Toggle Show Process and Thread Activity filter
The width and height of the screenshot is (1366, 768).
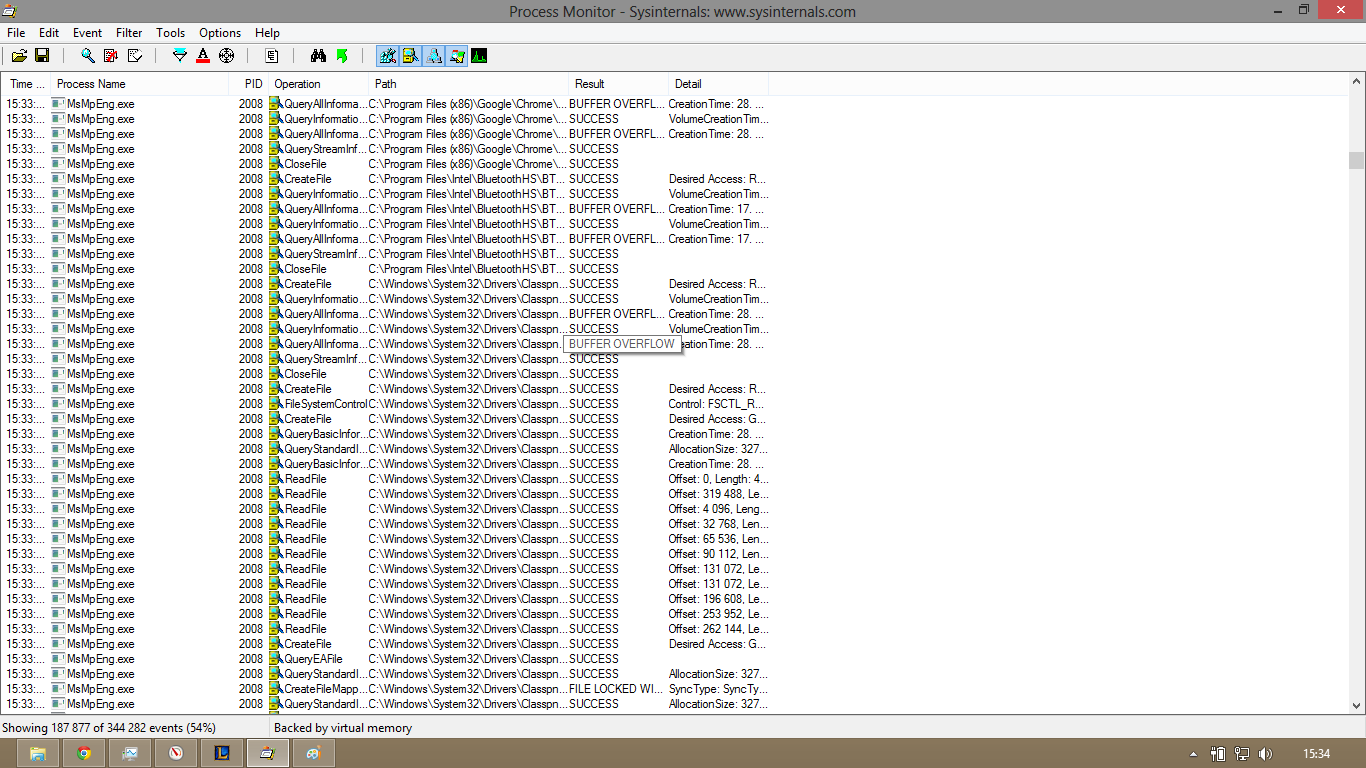pyautogui.click(x=457, y=56)
